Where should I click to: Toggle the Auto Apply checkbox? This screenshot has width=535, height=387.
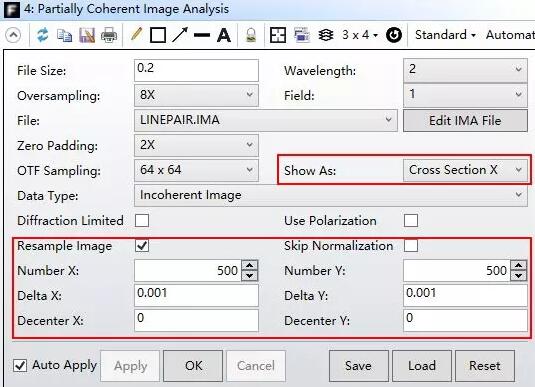[20, 366]
